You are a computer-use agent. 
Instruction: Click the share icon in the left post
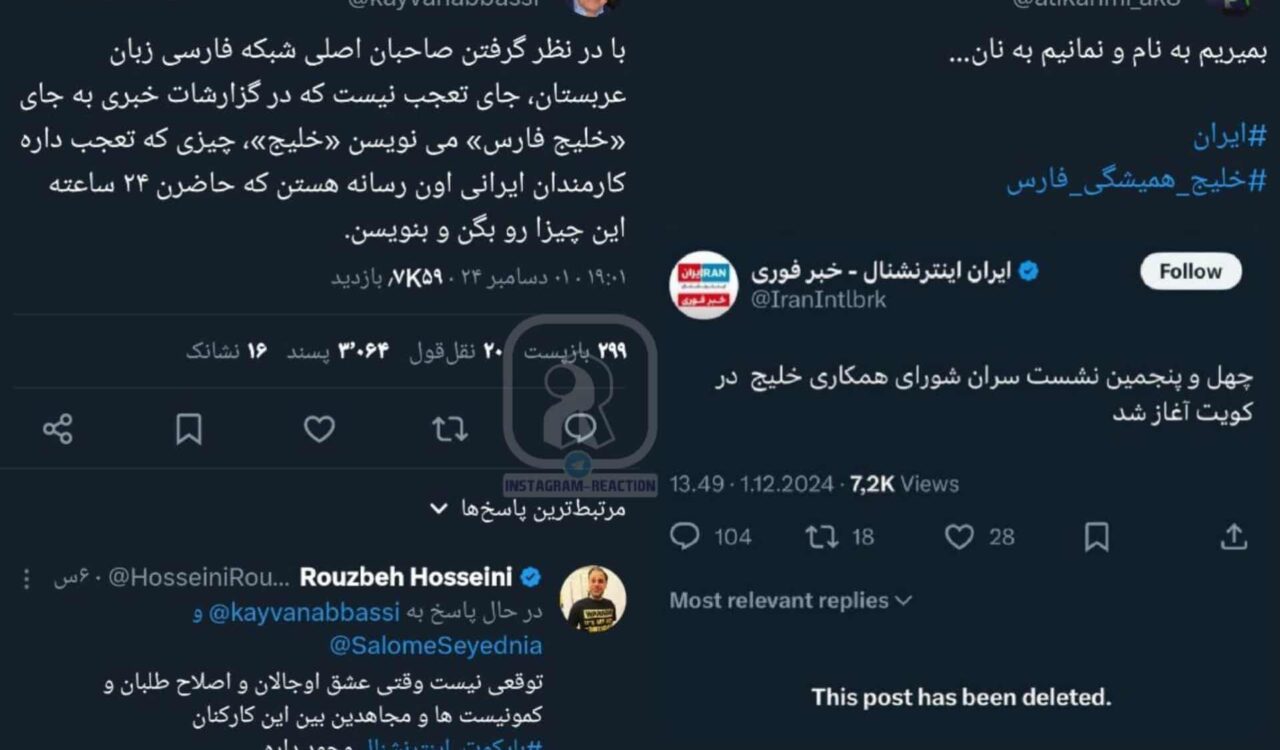tap(58, 429)
